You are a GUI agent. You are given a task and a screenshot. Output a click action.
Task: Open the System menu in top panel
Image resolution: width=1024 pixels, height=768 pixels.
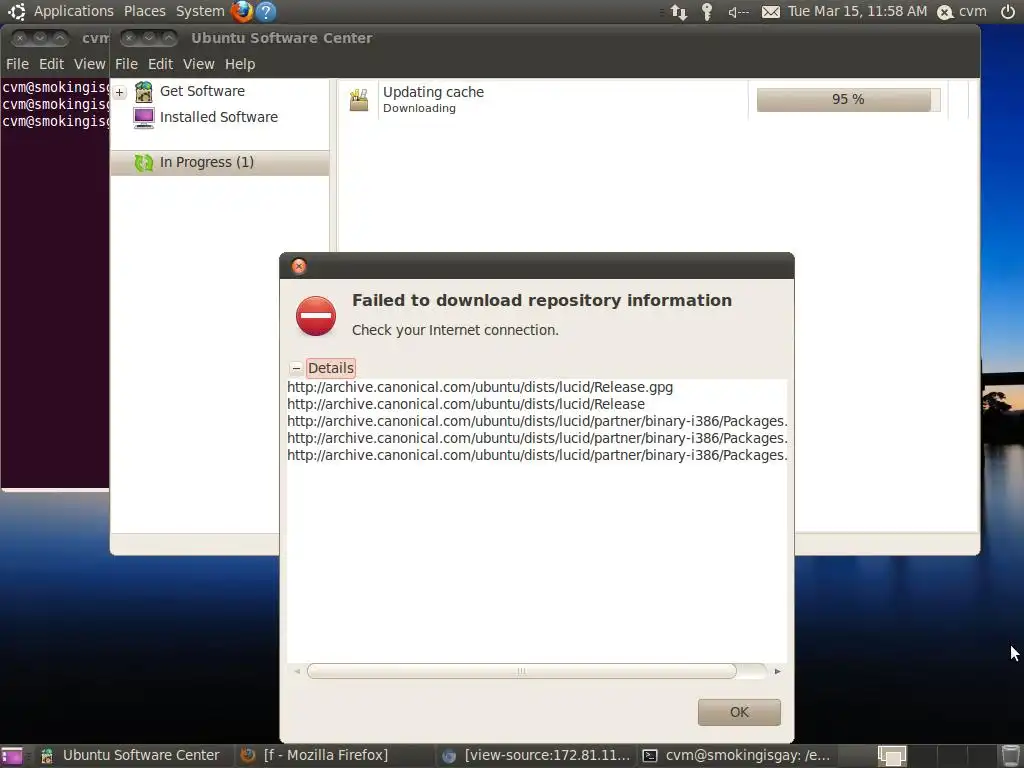(200, 11)
